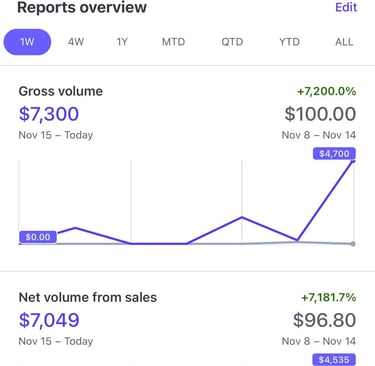Switch to the 4W time range

pyautogui.click(x=76, y=42)
